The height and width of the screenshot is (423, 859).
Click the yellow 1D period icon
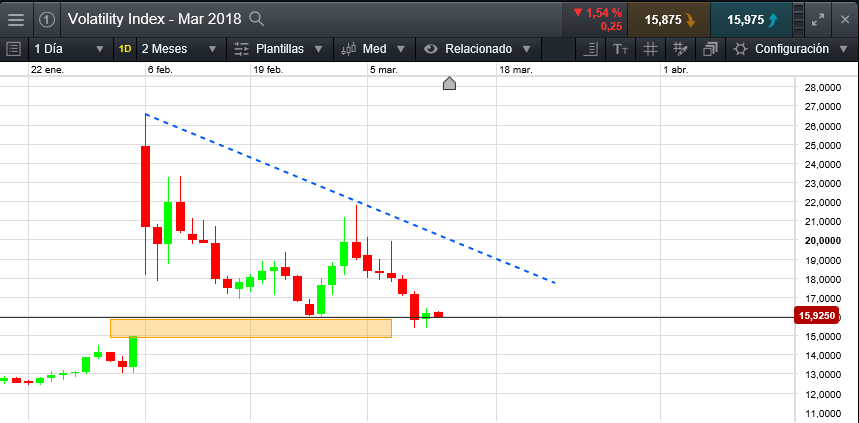(125, 49)
